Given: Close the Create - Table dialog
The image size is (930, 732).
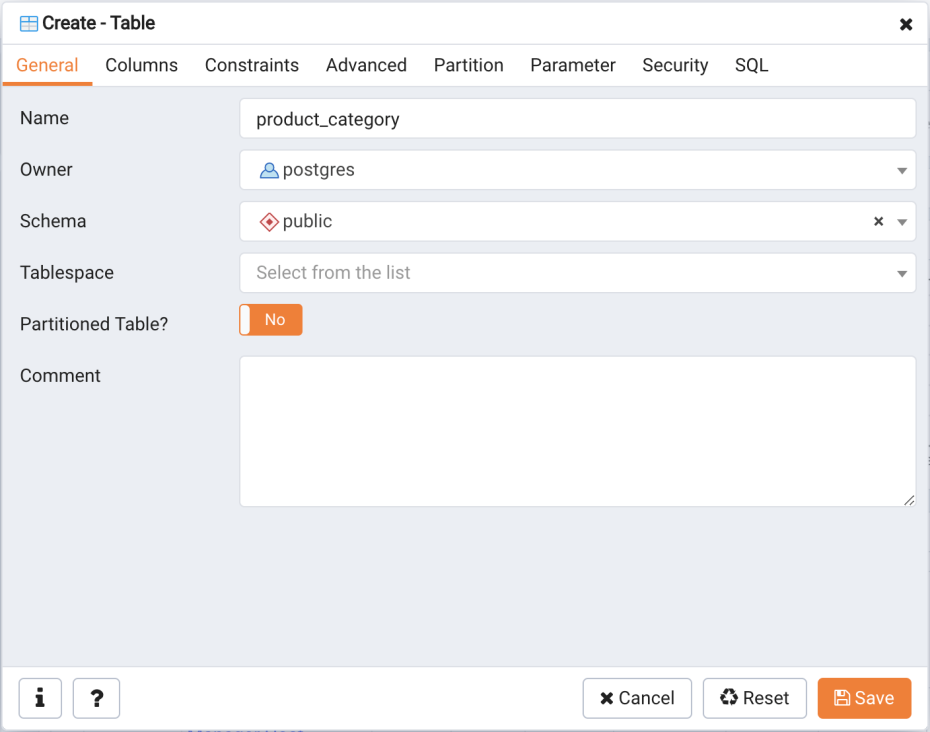Looking at the screenshot, I should (906, 24).
